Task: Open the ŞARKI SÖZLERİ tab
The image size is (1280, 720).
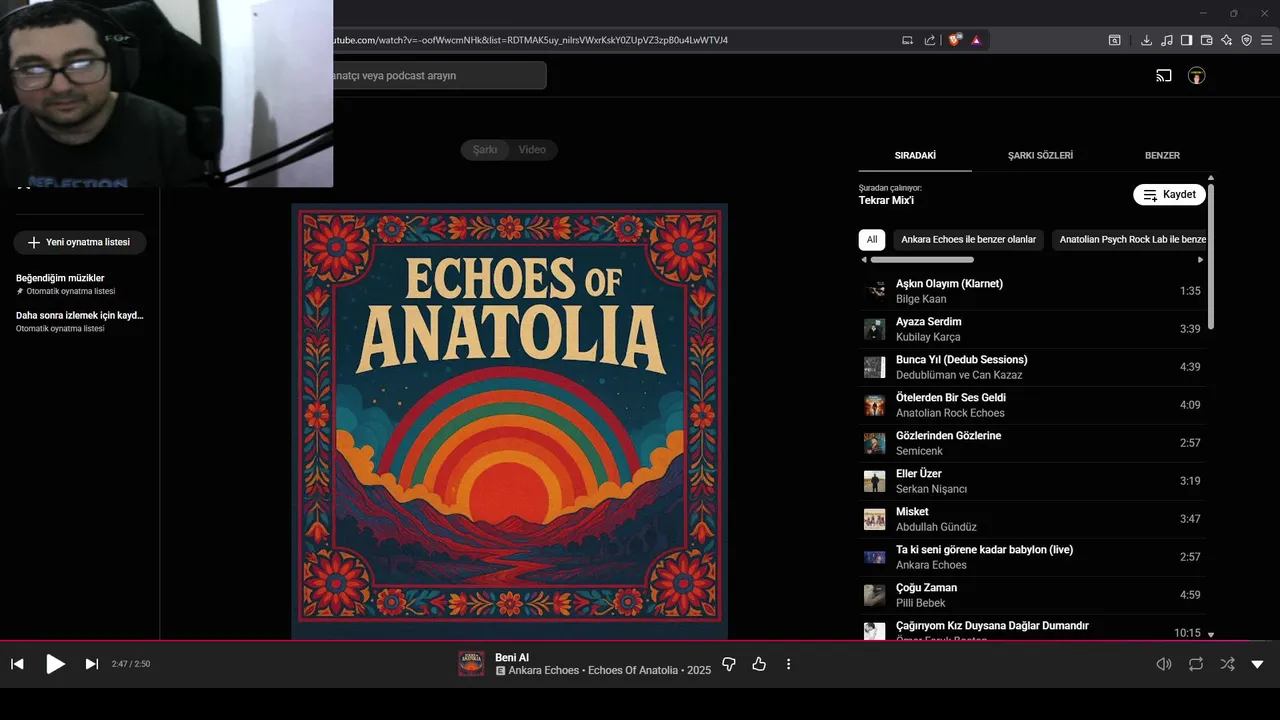Action: coord(1040,155)
